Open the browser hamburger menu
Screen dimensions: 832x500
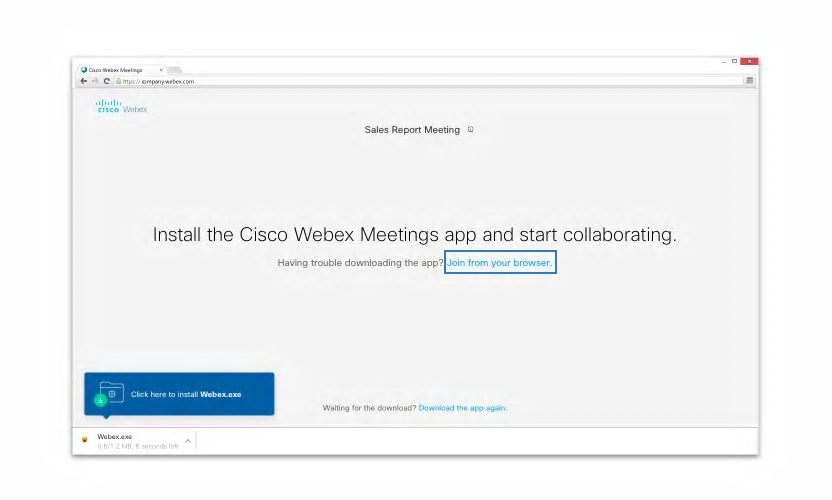click(x=750, y=81)
